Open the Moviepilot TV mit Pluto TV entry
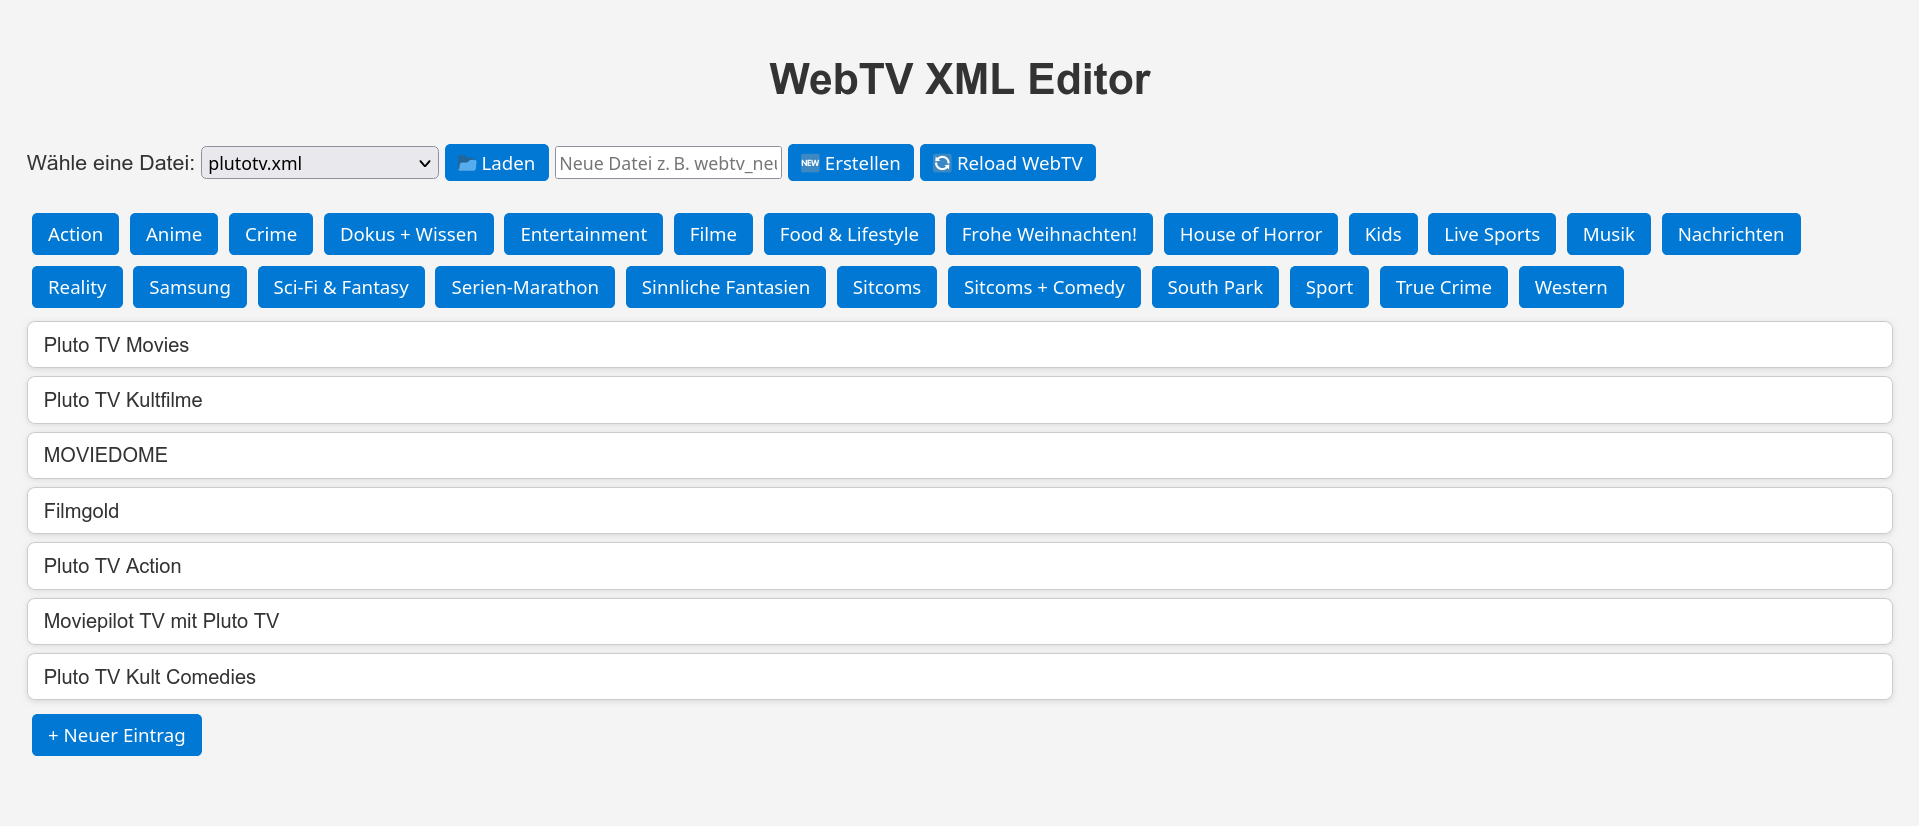 click(959, 621)
